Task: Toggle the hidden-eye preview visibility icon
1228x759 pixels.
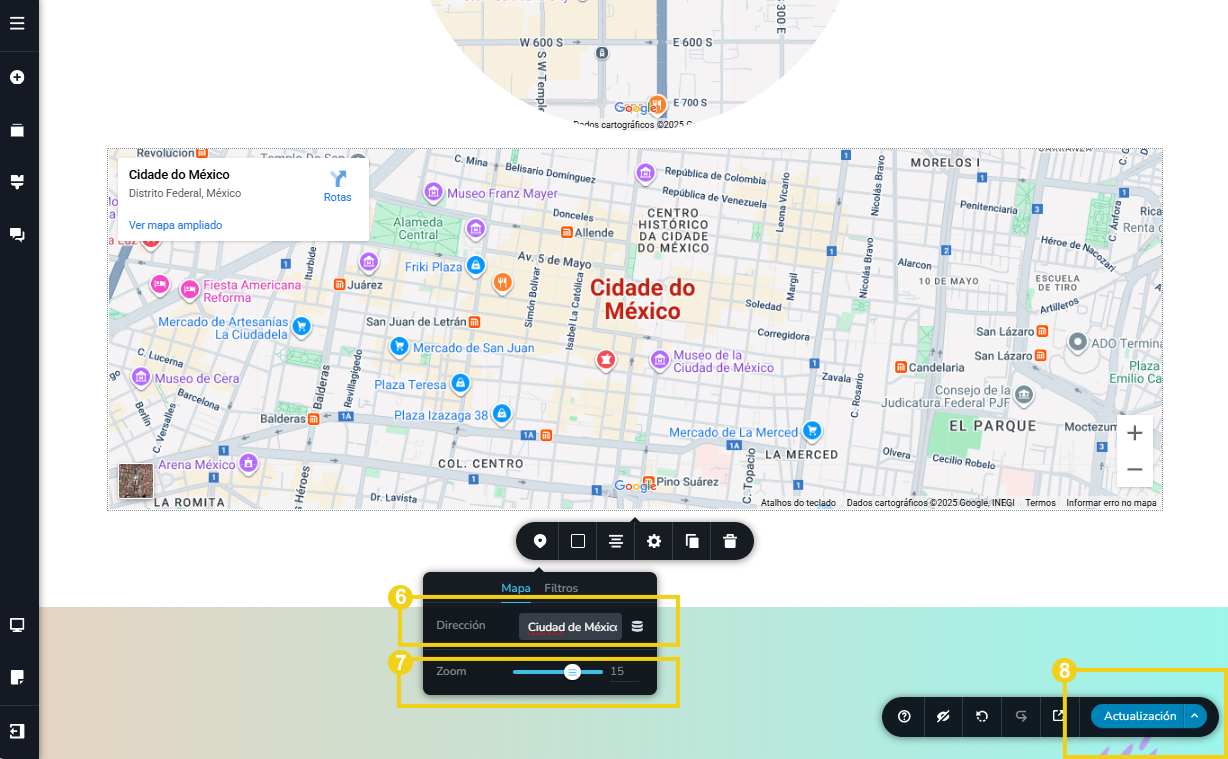Action: pyautogui.click(x=943, y=716)
